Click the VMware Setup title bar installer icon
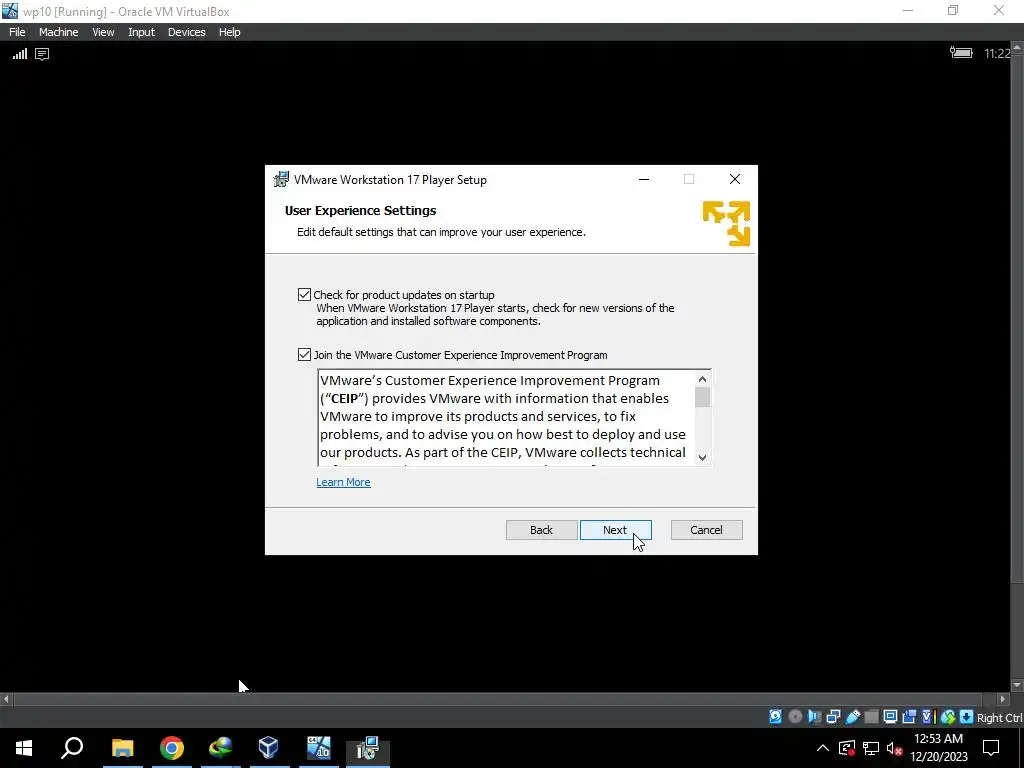This screenshot has width=1024, height=768. coord(281,179)
